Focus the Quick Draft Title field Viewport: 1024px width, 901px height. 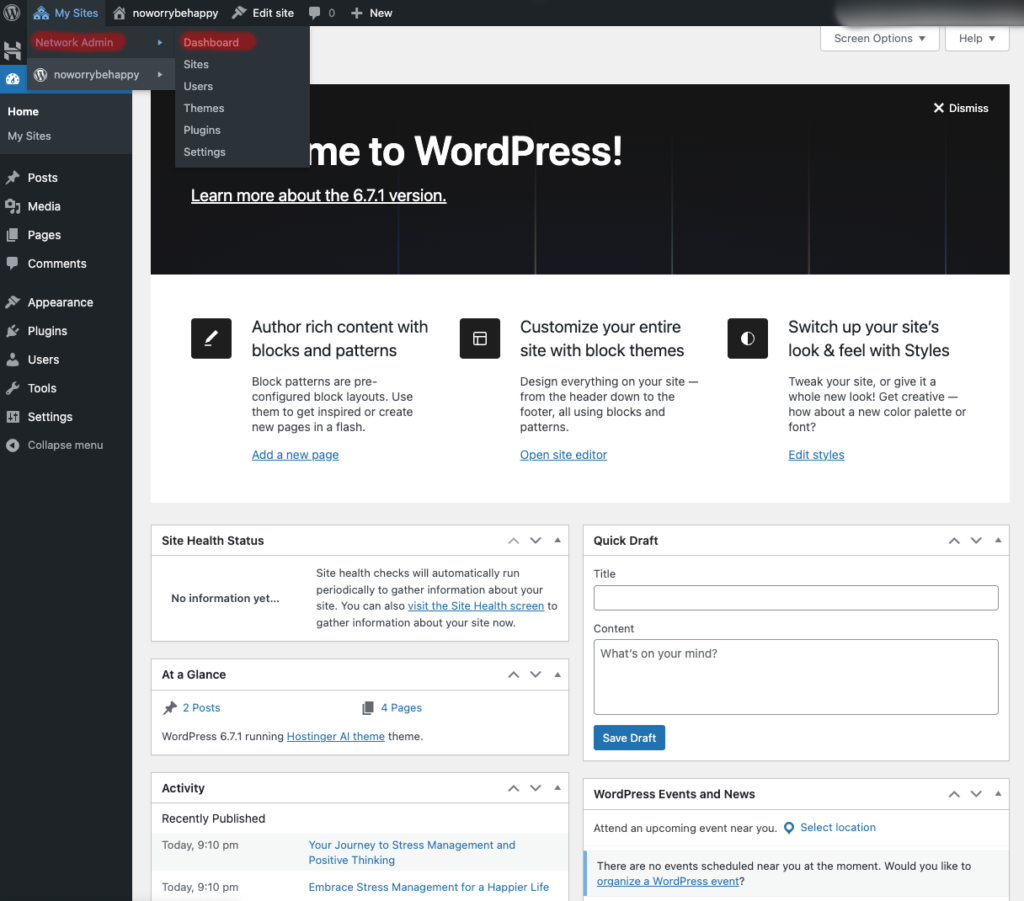pos(795,598)
